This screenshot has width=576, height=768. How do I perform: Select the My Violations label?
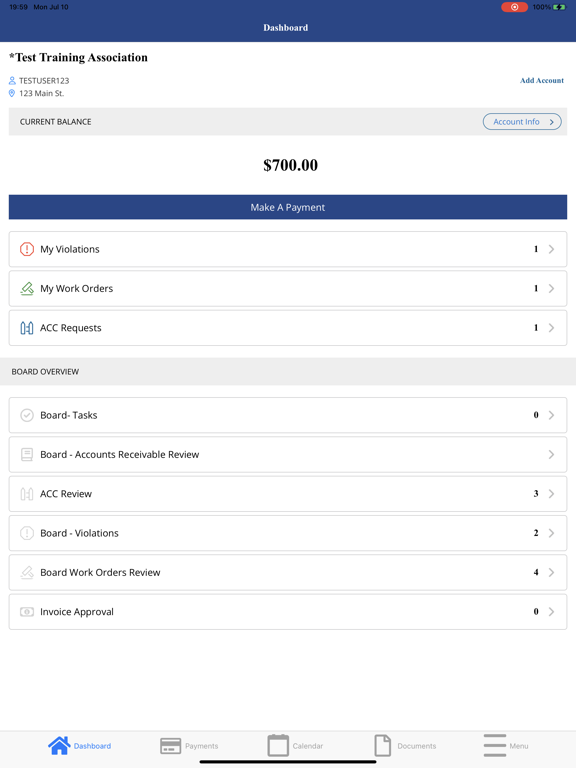pos(70,249)
